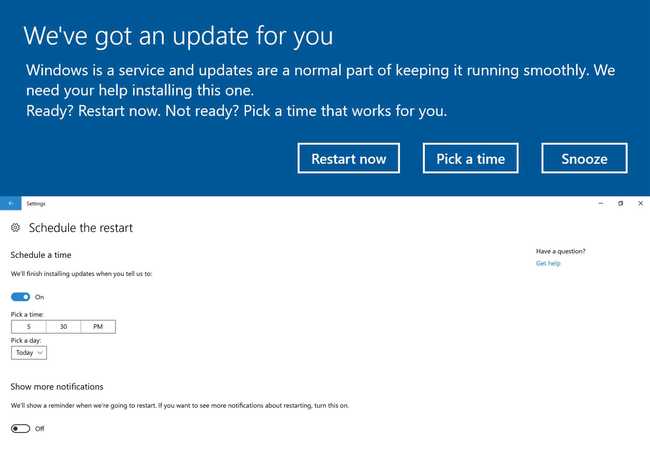Close the Settings window
650x449 pixels.
(x=640, y=203)
